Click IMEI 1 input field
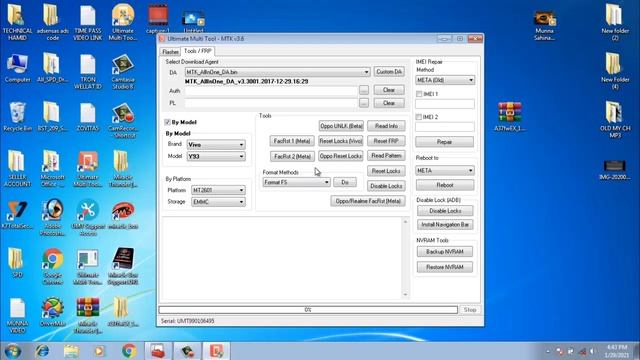The height and width of the screenshot is (360, 640). 445,104
